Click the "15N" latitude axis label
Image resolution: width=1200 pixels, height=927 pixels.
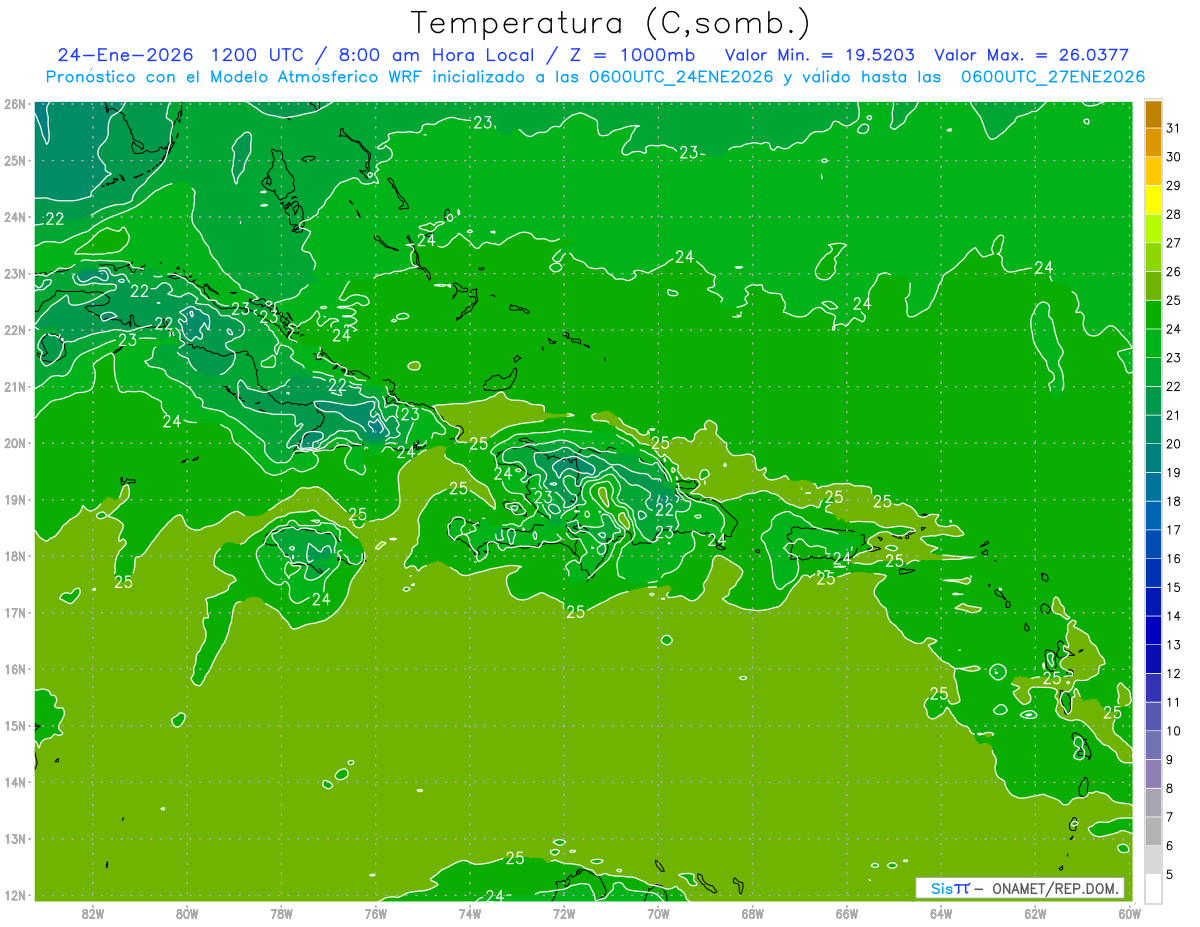(x=15, y=725)
